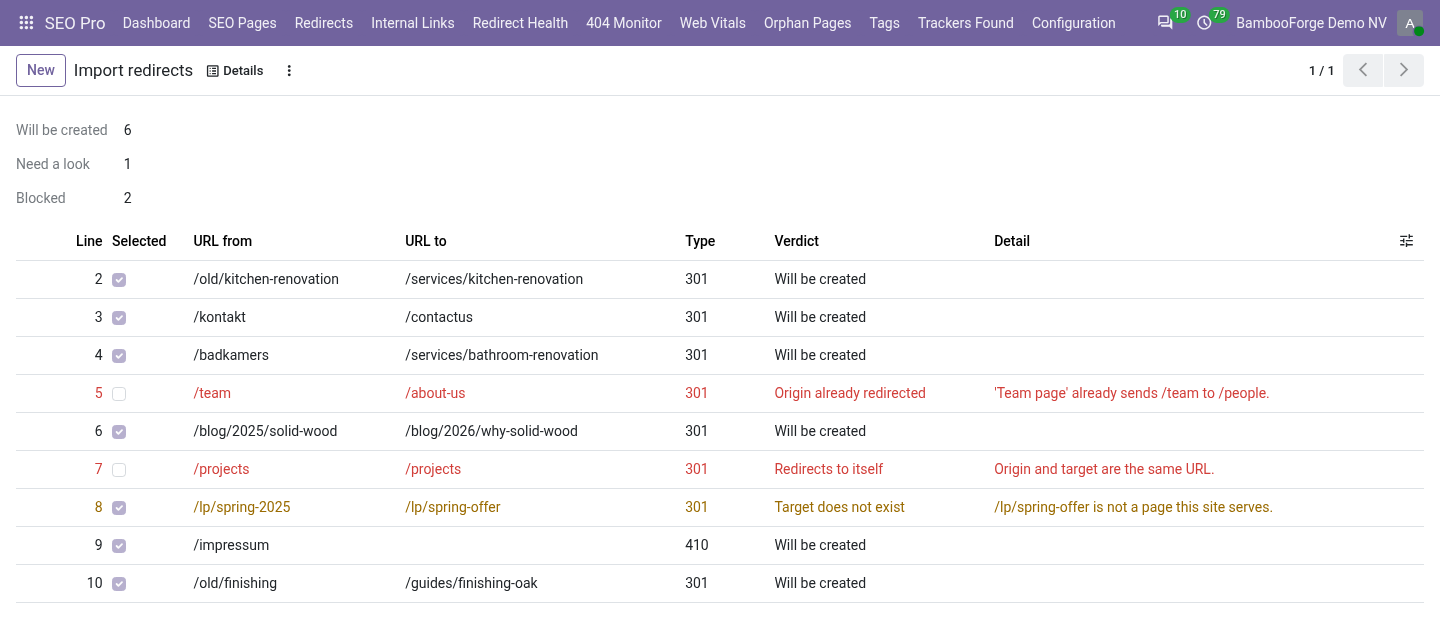The image size is (1440, 635).
Task: Open the messages chat icon
Action: click(x=1165, y=23)
